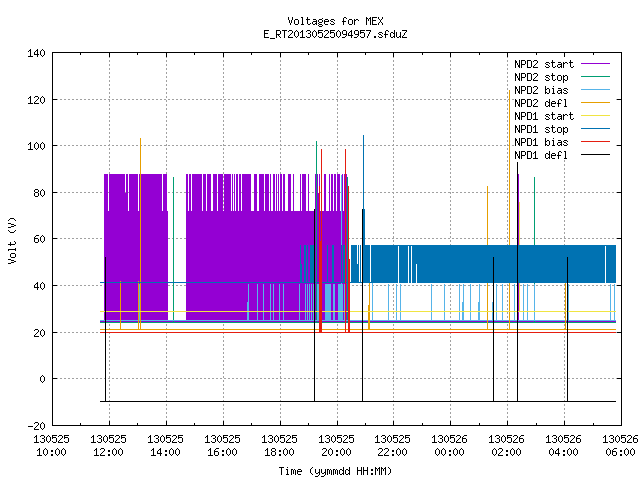
Task: Click the 'NPD2 bias' legend label
Action: [541, 90]
